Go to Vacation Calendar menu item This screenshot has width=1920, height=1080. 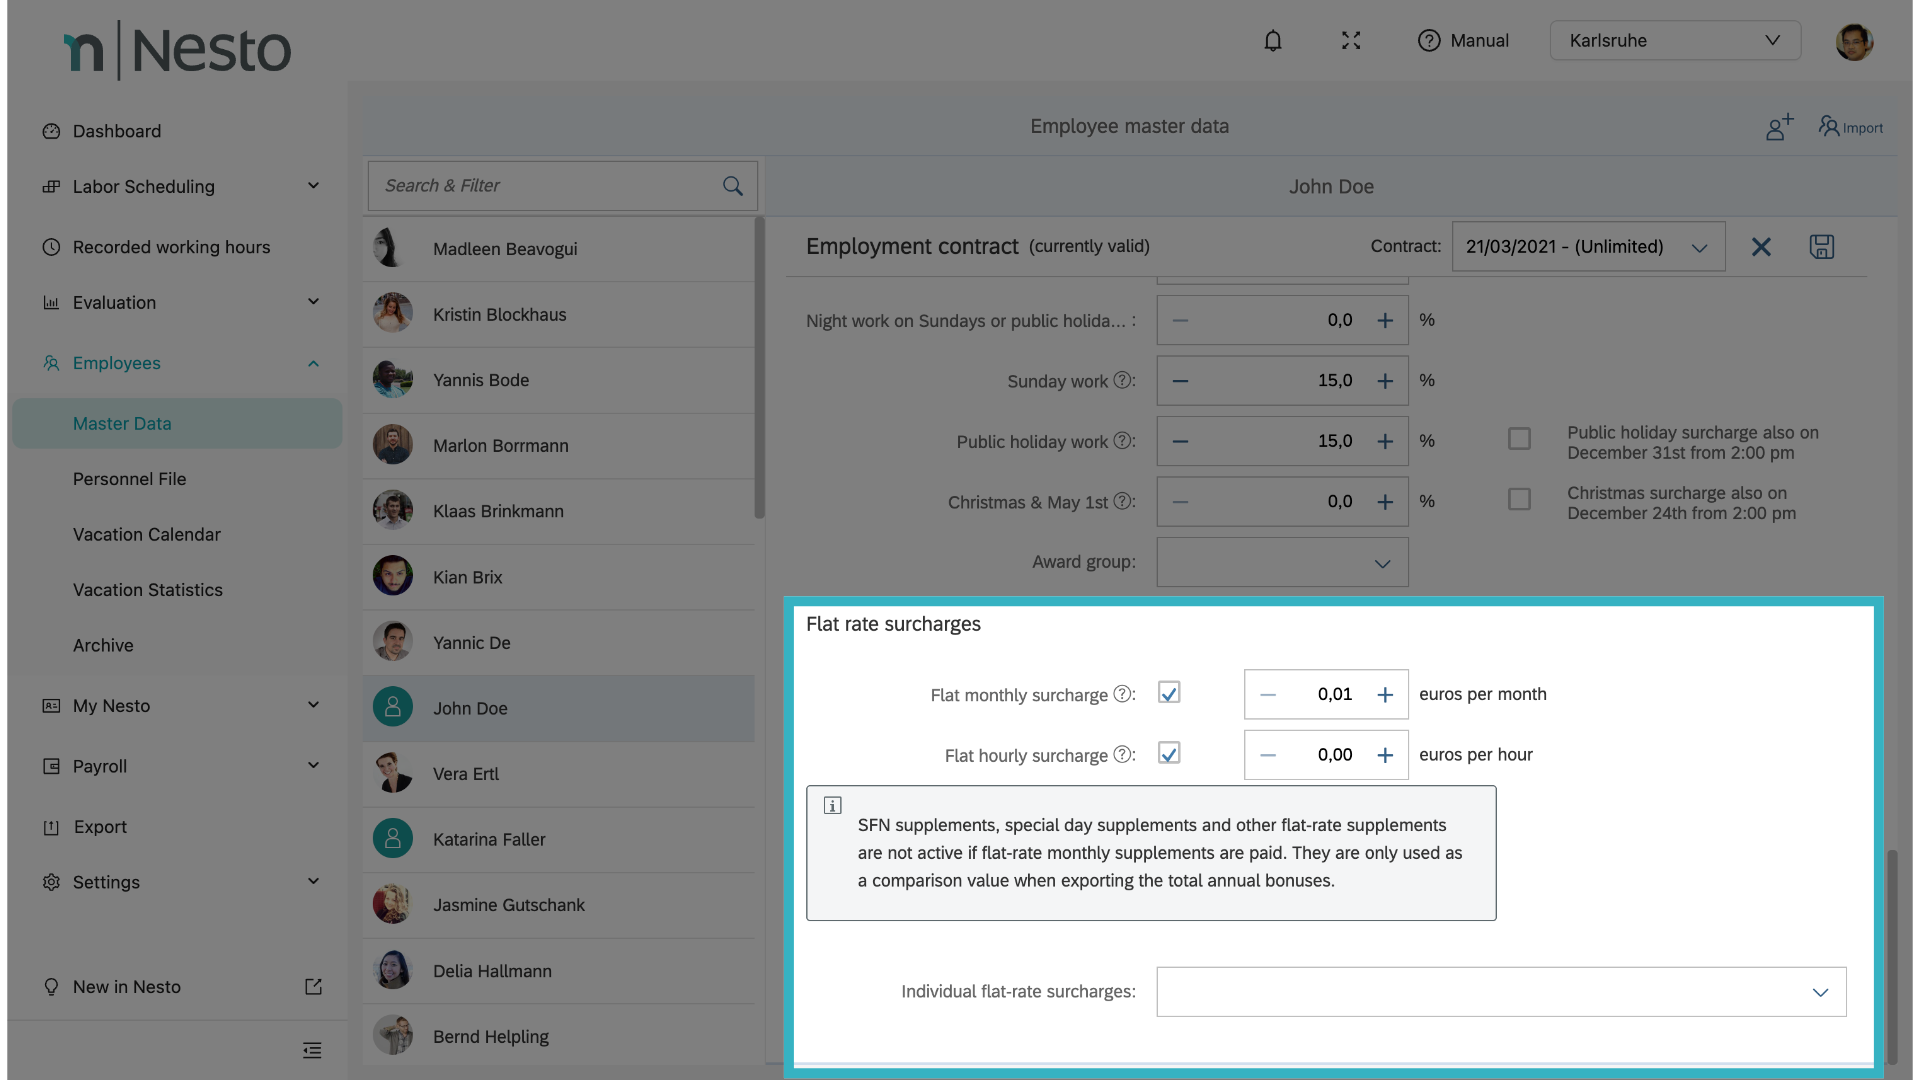click(x=146, y=535)
